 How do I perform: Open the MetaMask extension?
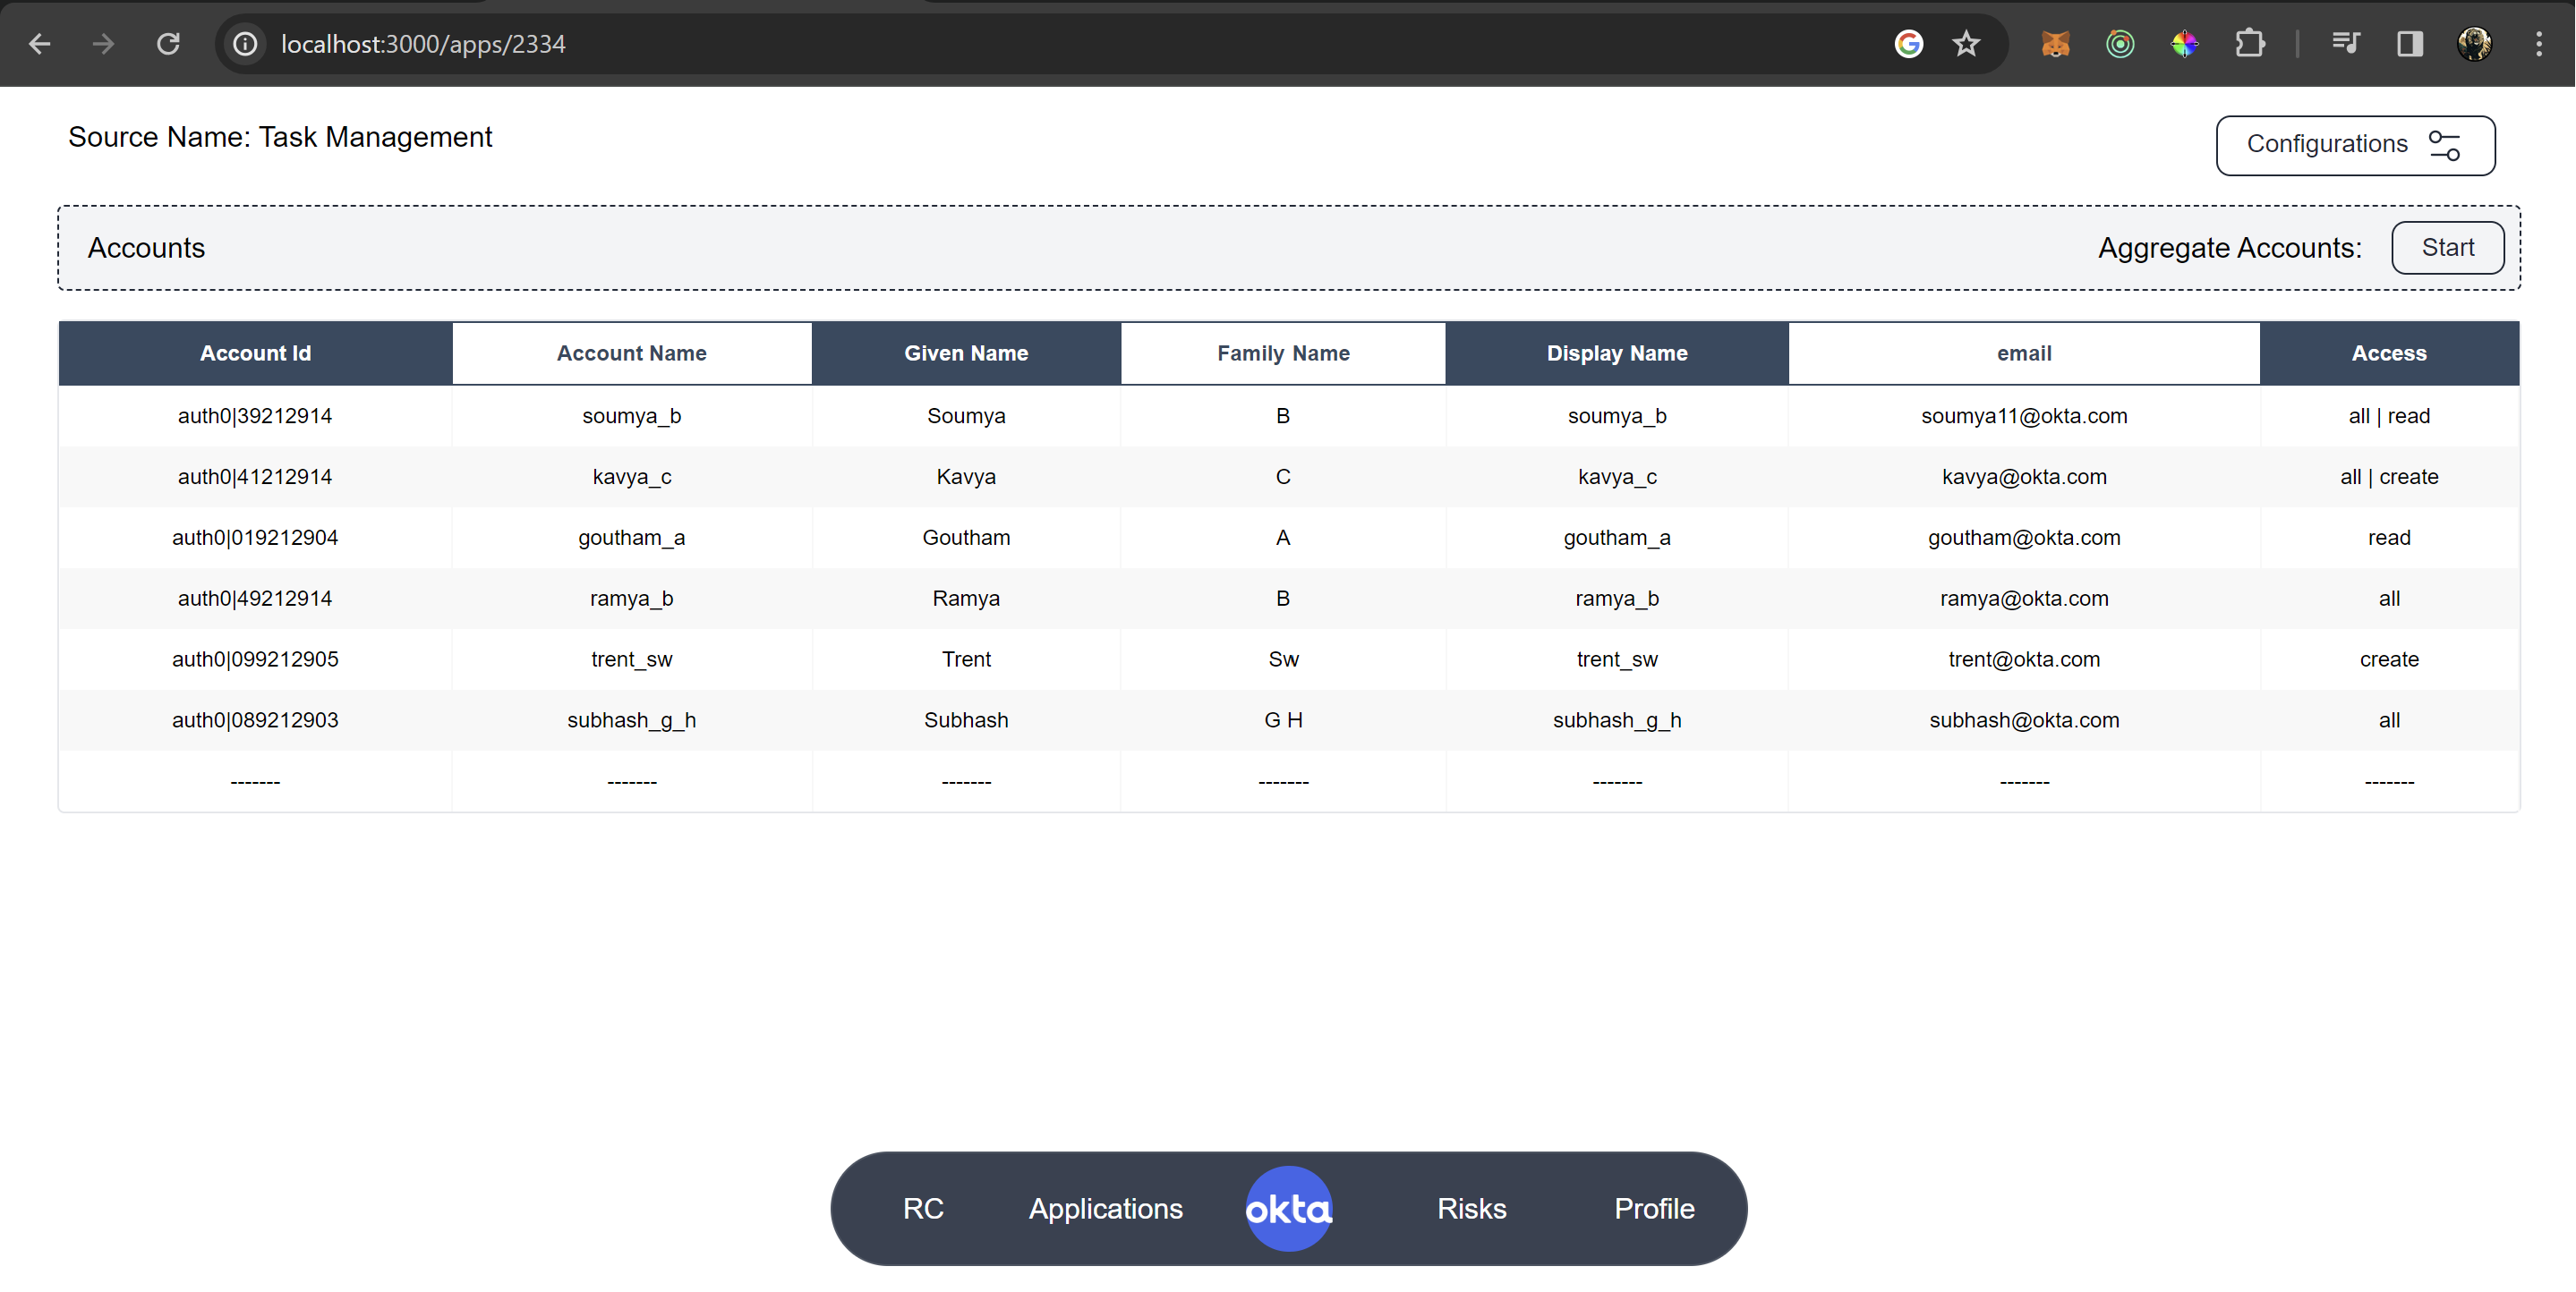coord(2054,43)
